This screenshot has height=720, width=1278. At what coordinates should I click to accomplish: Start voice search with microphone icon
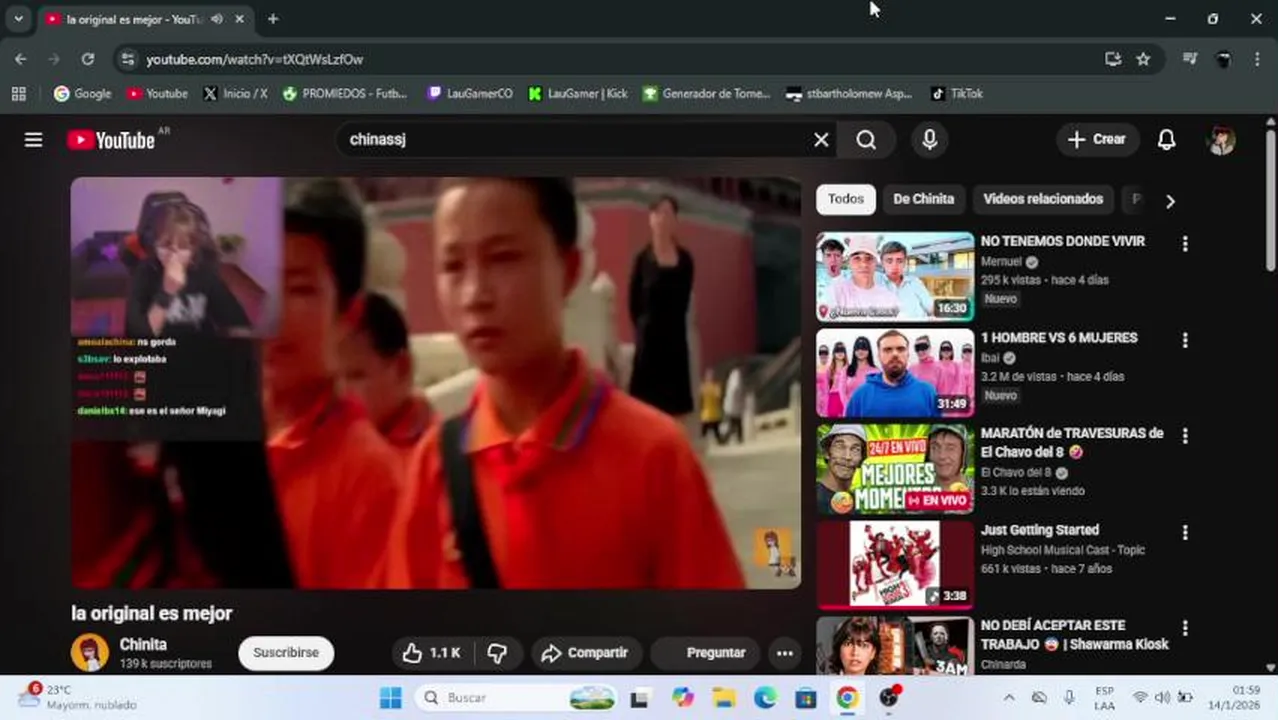929,140
